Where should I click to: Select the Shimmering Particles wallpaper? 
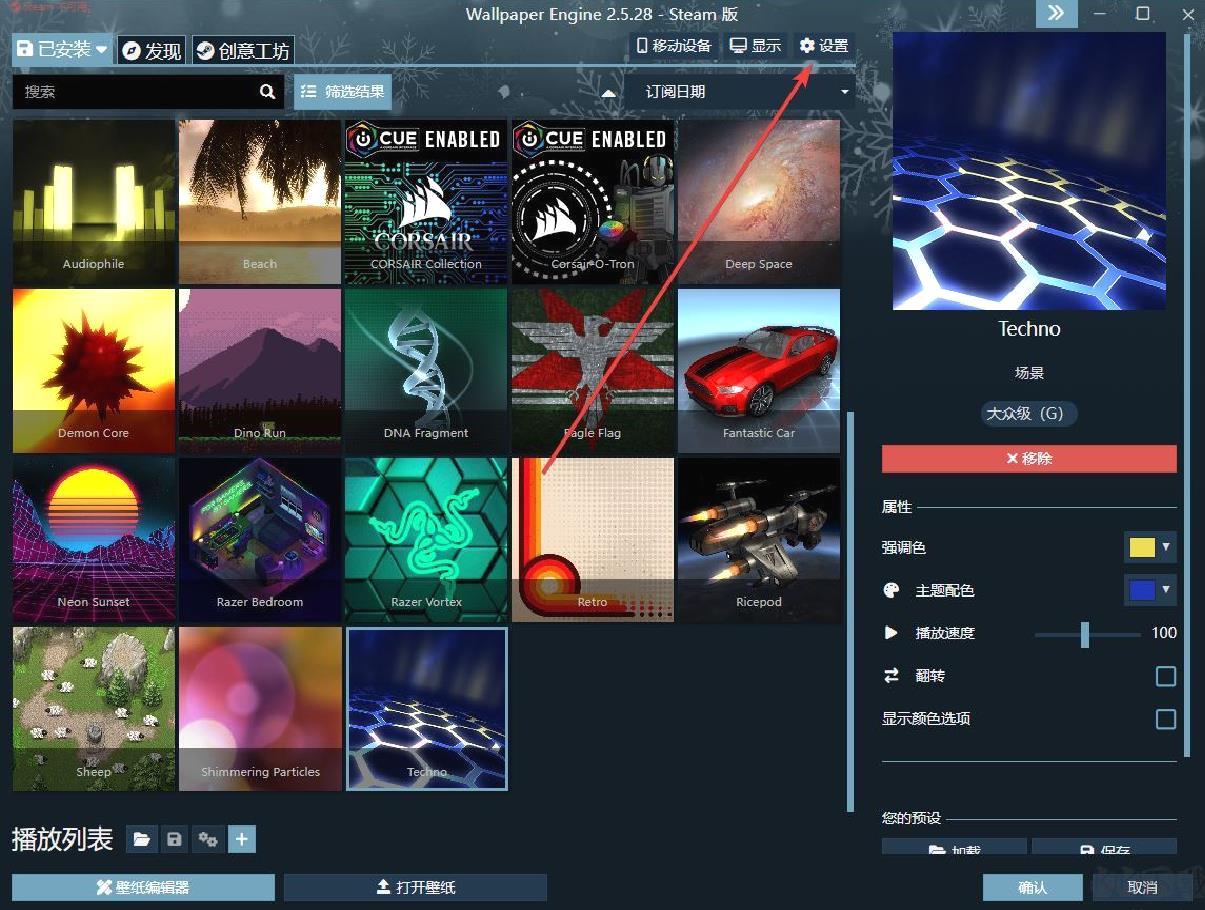260,709
